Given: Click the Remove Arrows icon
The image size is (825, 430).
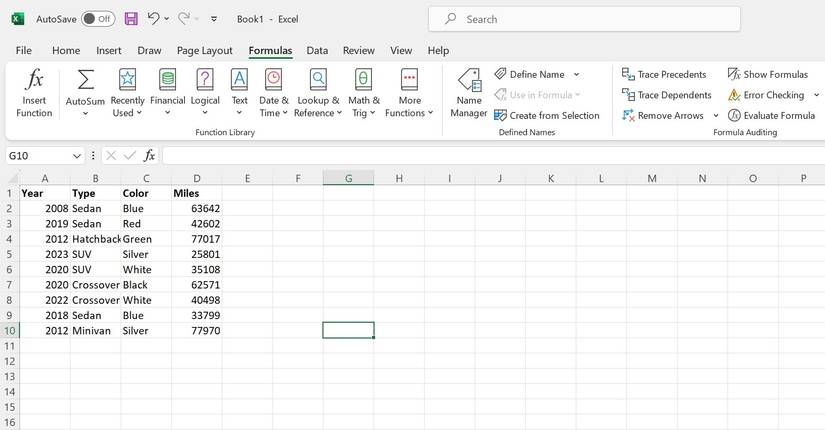Looking at the screenshot, I should (x=628, y=115).
